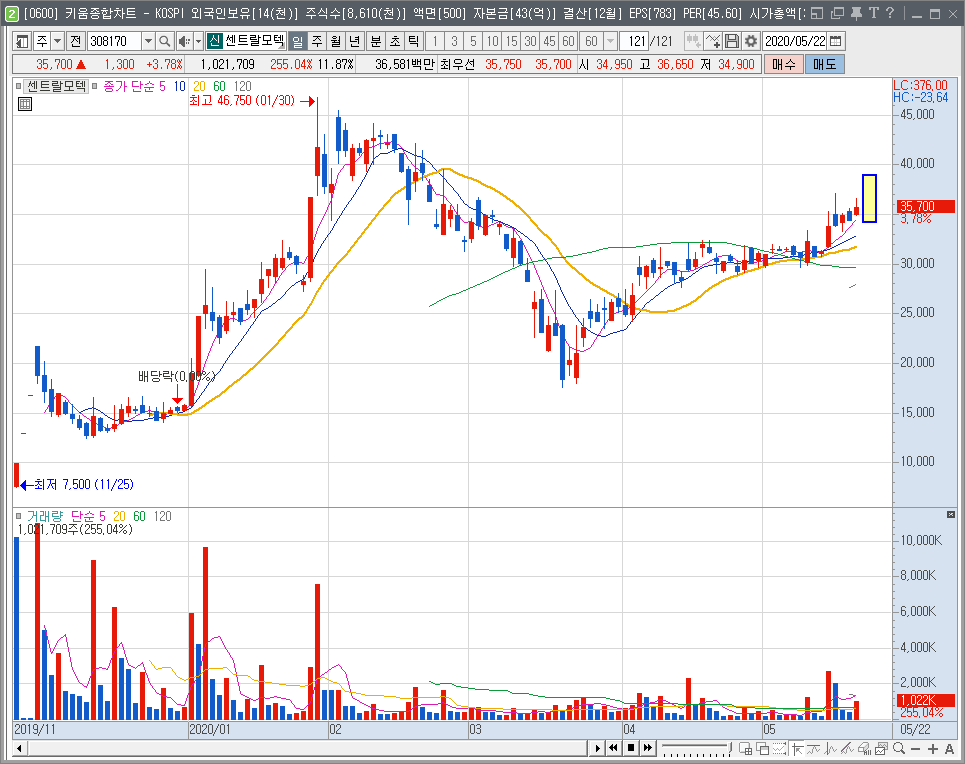Click the 센트랄모텍 chart legend label
Screen dimensions: 965x764
(57, 86)
